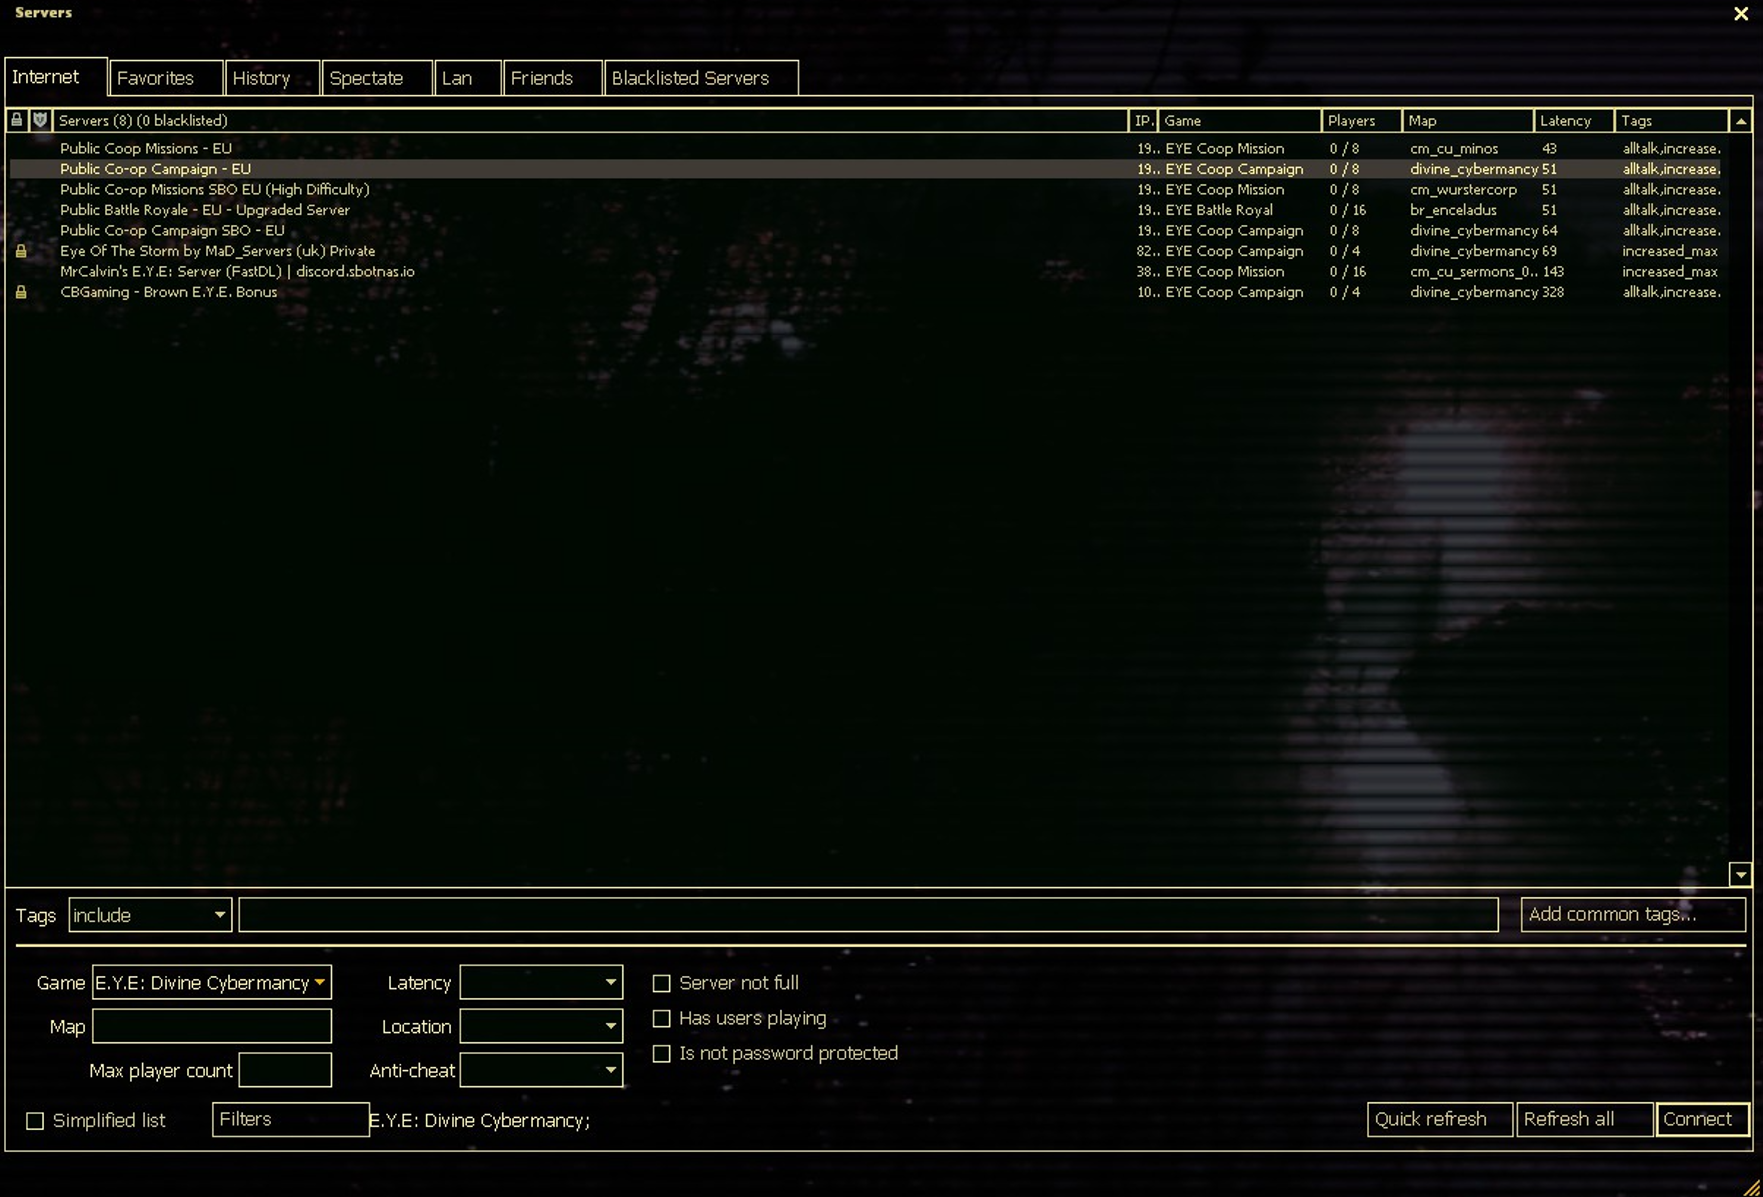Click the Filters button

pyautogui.click(x=290, y=1119)
